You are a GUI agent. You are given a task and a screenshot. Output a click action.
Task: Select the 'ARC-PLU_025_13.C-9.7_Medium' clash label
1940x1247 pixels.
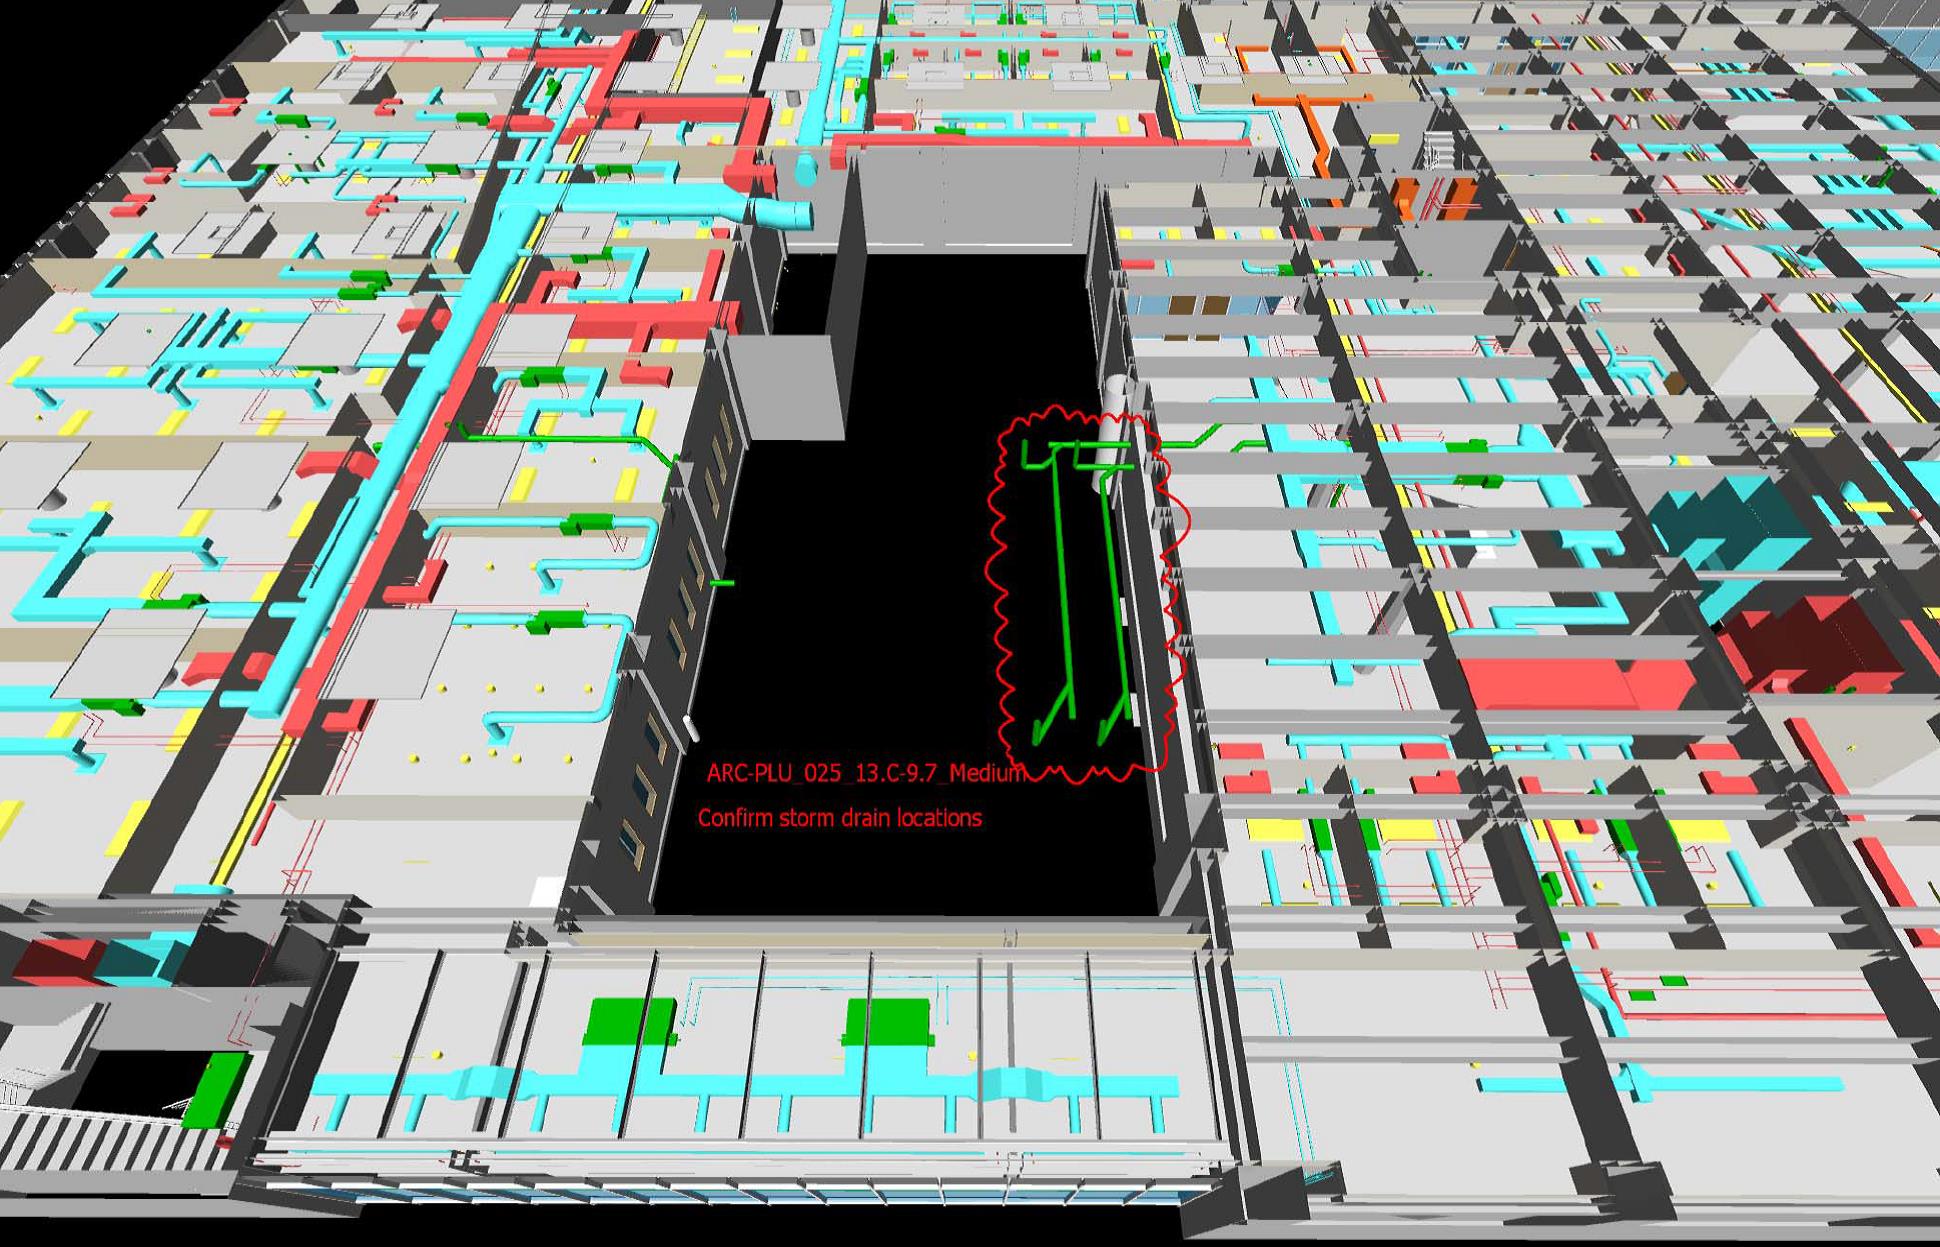click(x=864, y=773)
